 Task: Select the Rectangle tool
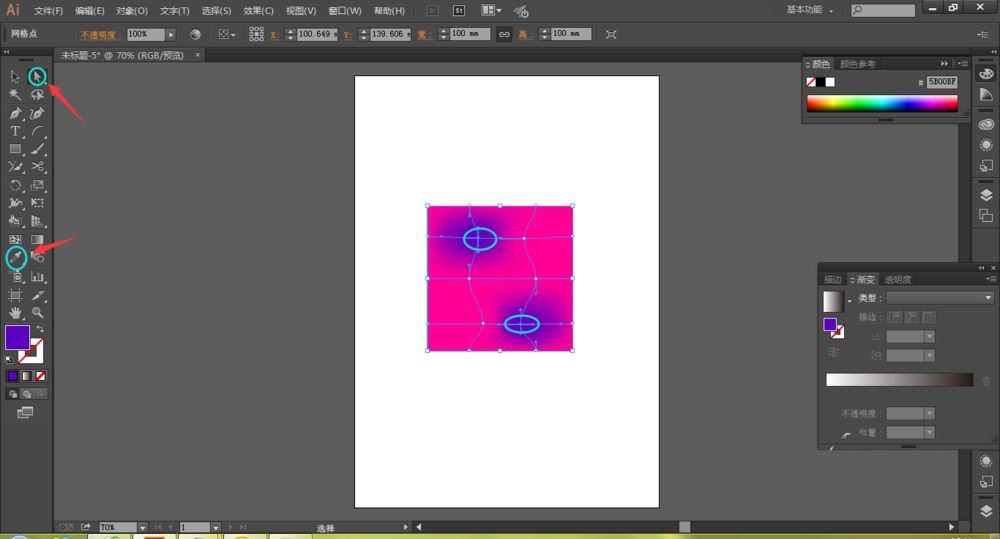pos(15,149)
